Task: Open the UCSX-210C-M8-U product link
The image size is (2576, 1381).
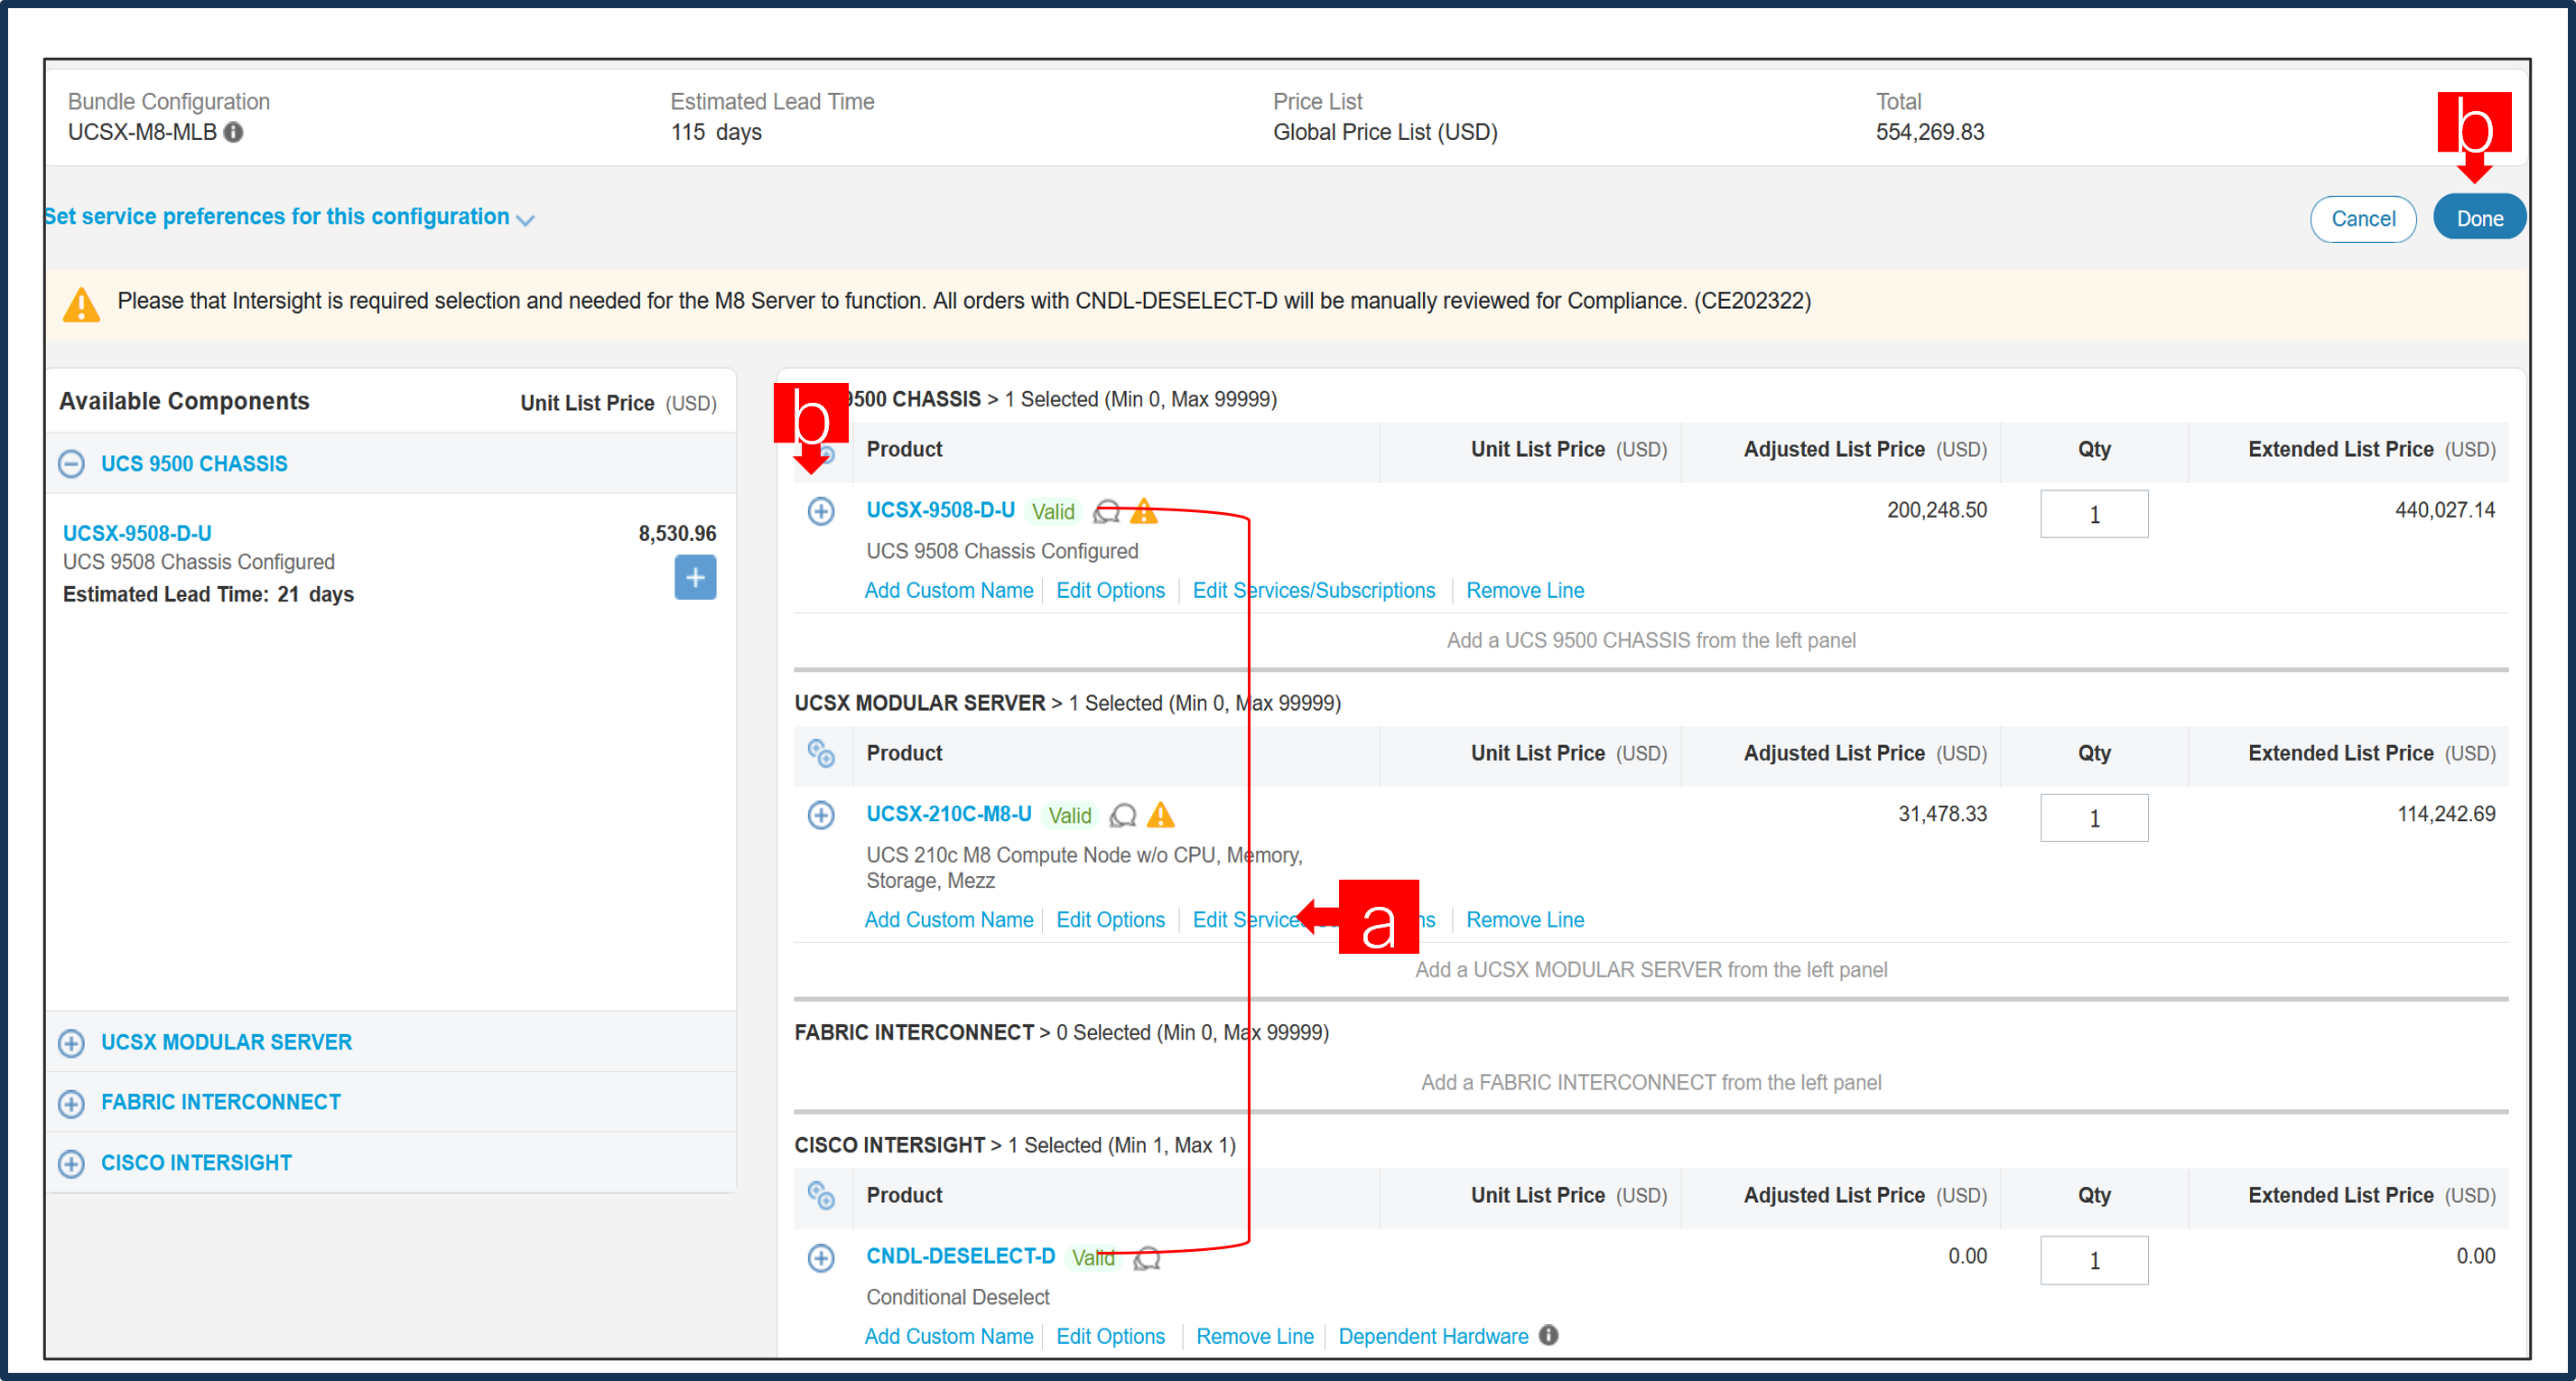Action: pyautogui.click(x=949, y=814)
